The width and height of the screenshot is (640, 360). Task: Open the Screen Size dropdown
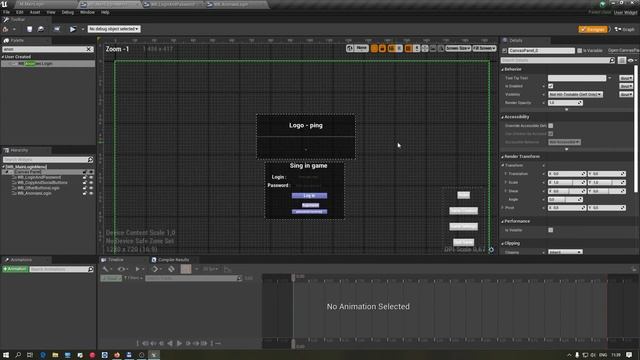click(458, 49)
